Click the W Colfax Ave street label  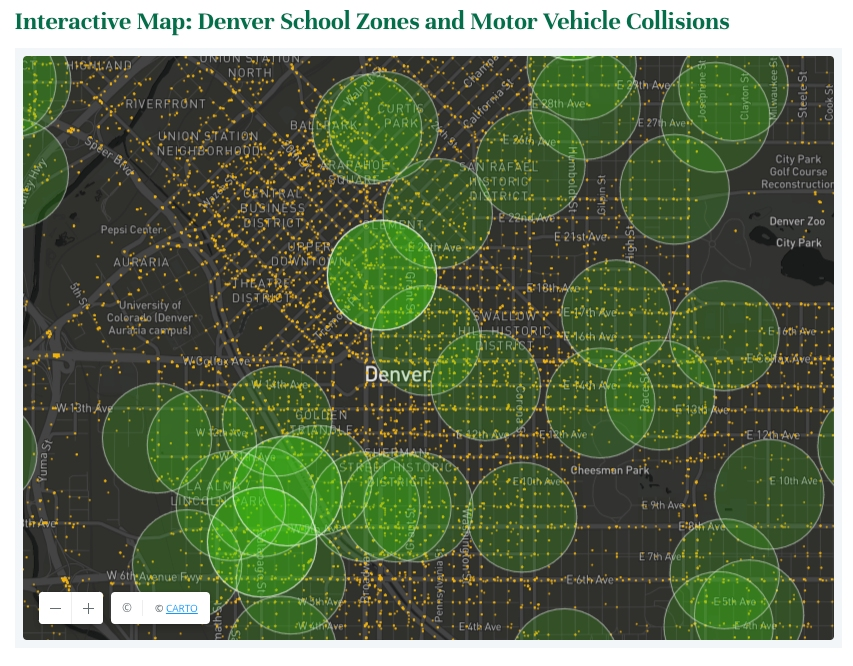pos(216,361)
